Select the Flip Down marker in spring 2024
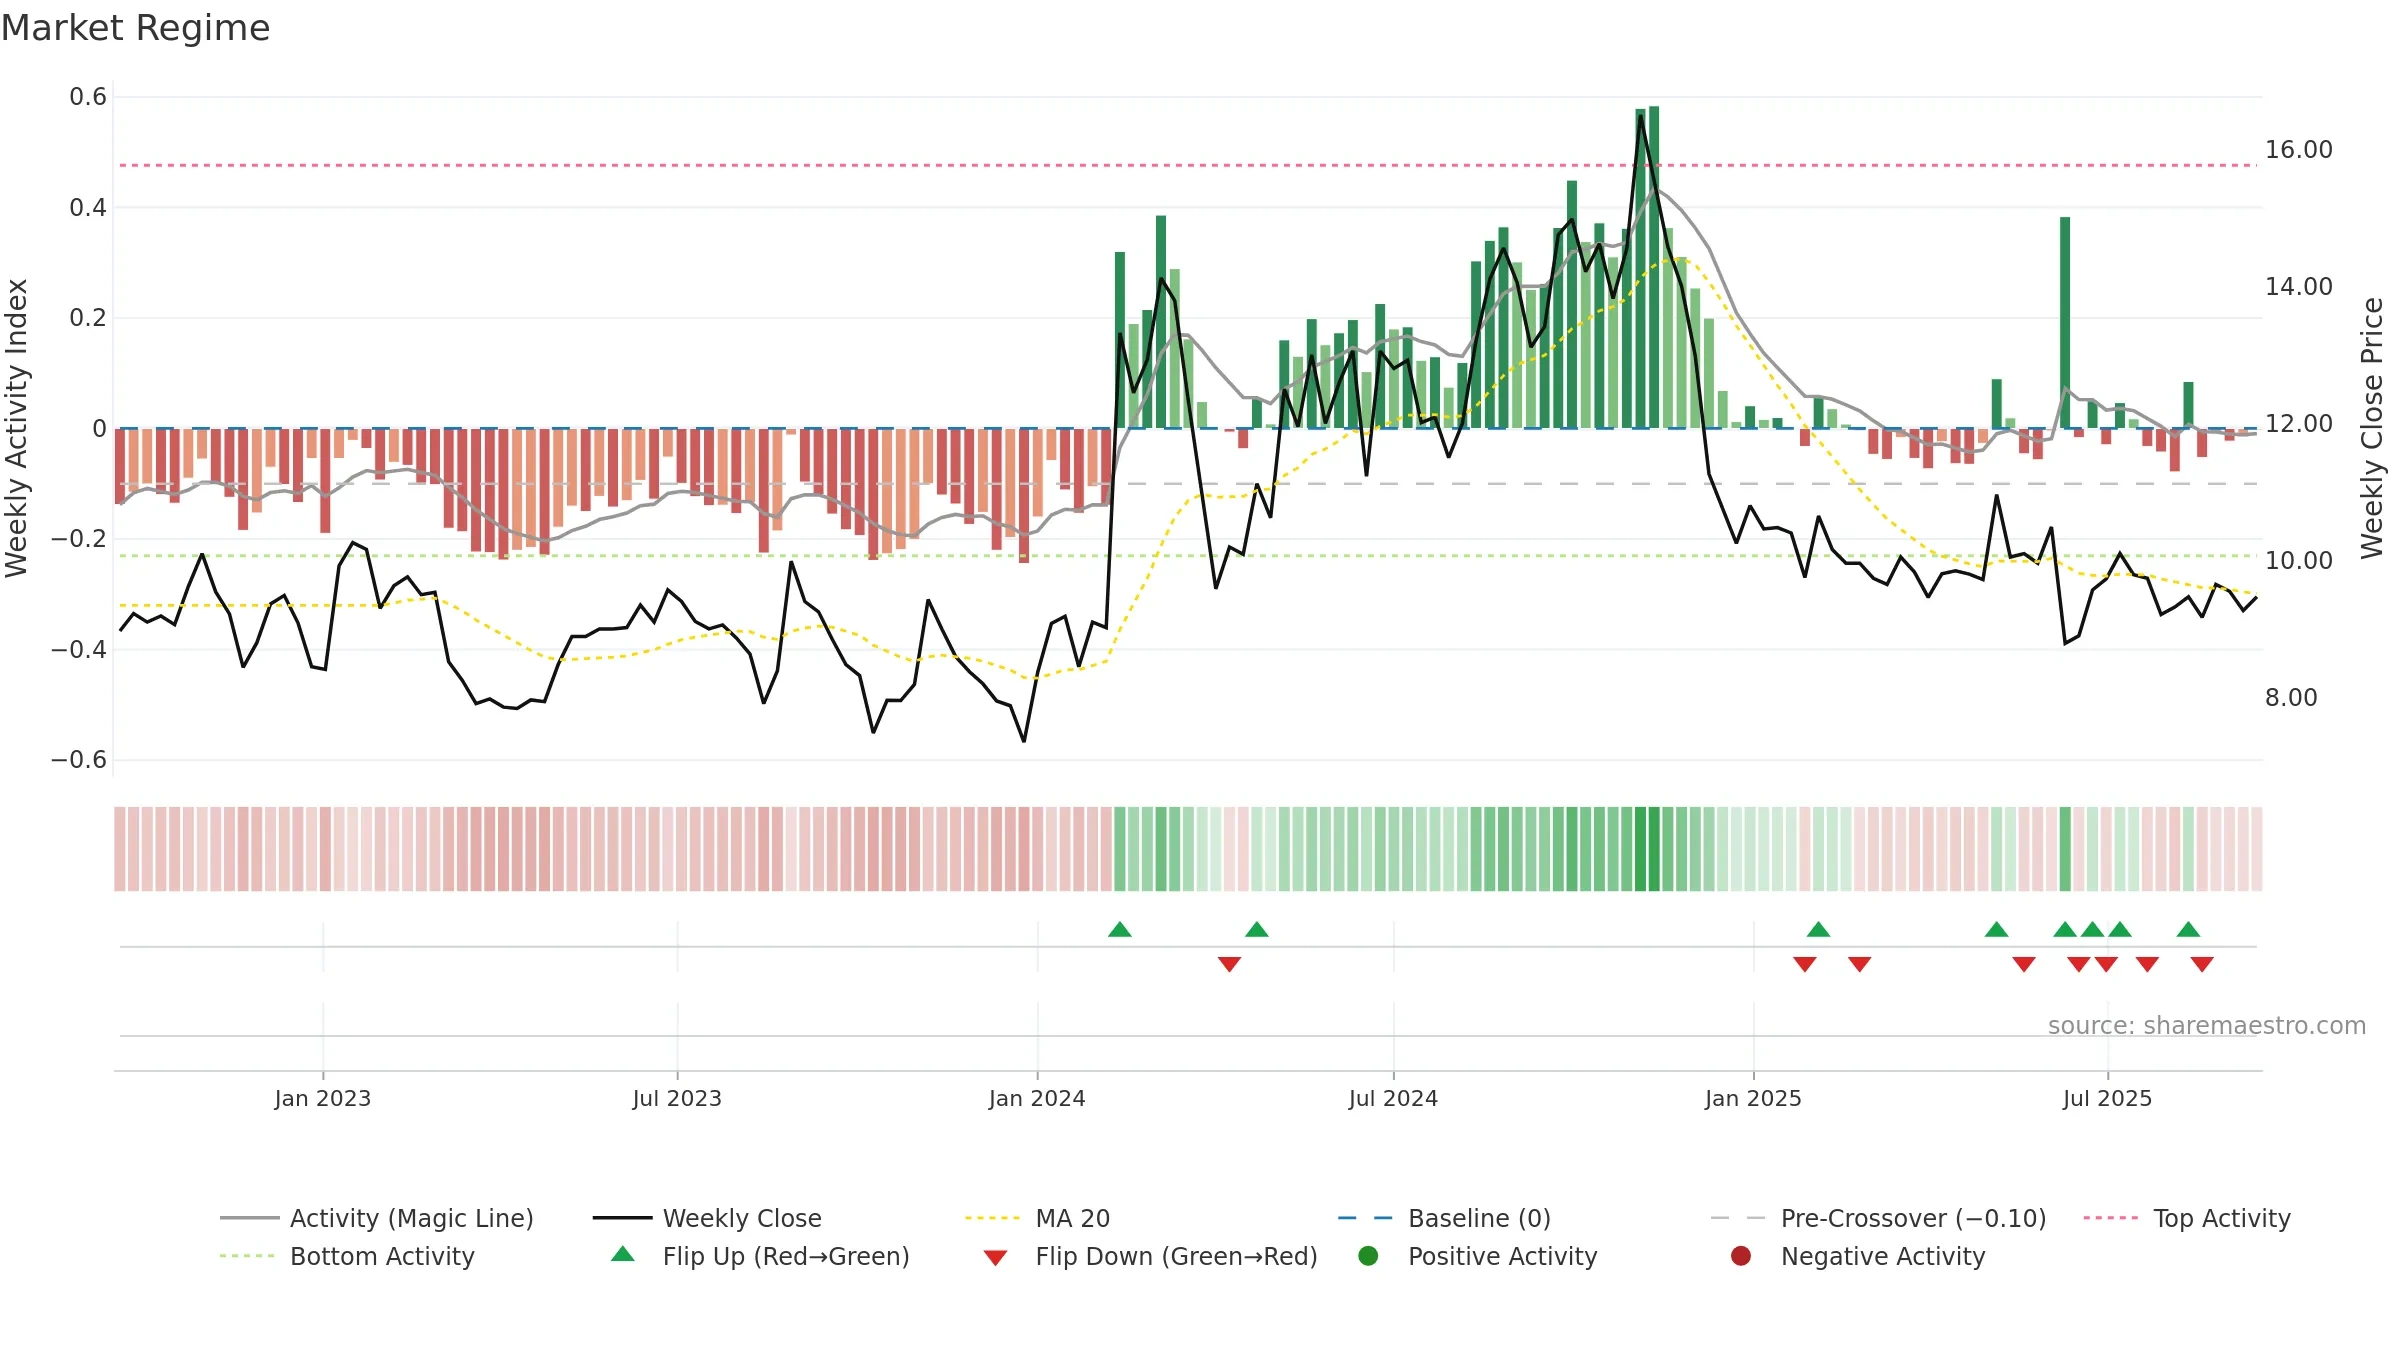The width and height of the screenshot is (2400, 1350). click(x=1230, y=964)
